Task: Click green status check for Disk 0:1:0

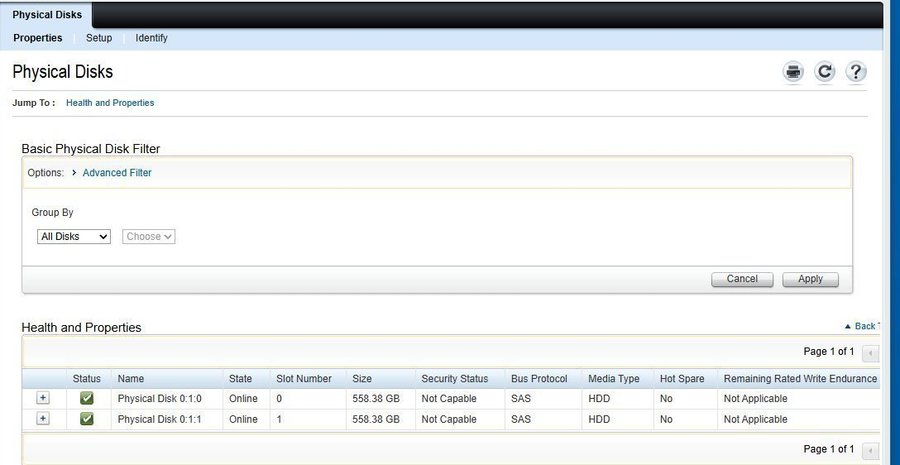Action: pos(87,398)
